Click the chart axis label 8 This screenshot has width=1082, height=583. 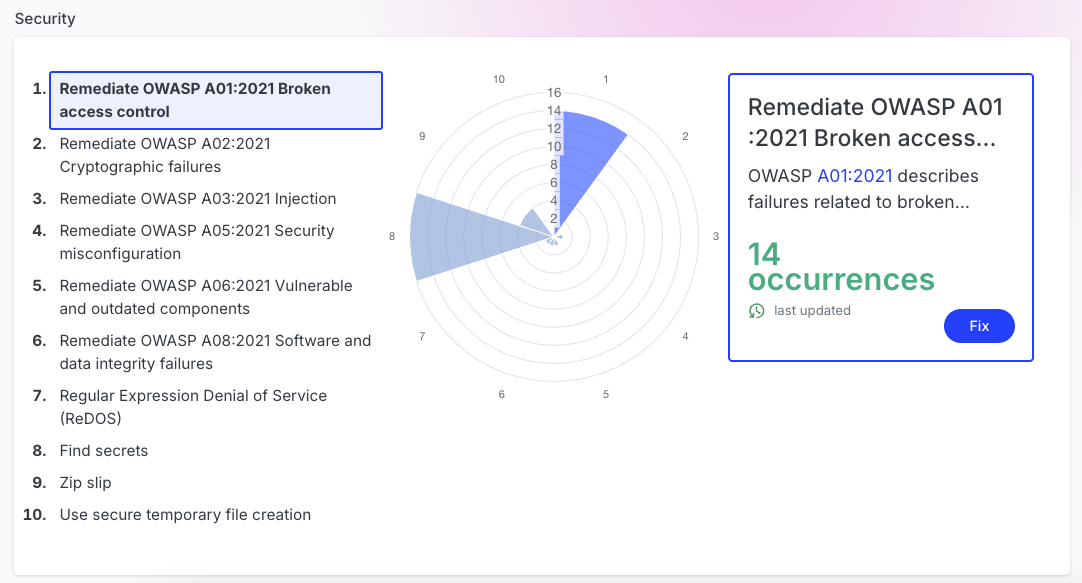point(392,237)
